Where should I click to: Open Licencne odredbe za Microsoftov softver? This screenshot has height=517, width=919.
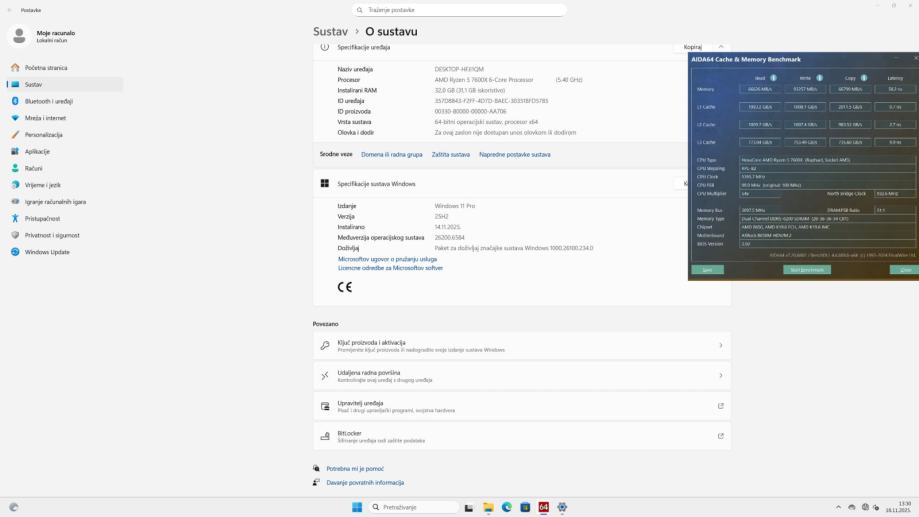390,268
